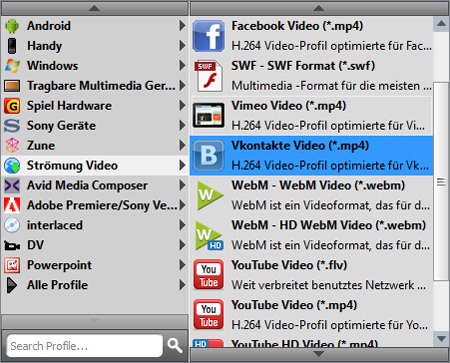The image size is (450, 363).
Task: Choose SWF - SWF Format (*.swf) profile
Action: pos(312,76)
